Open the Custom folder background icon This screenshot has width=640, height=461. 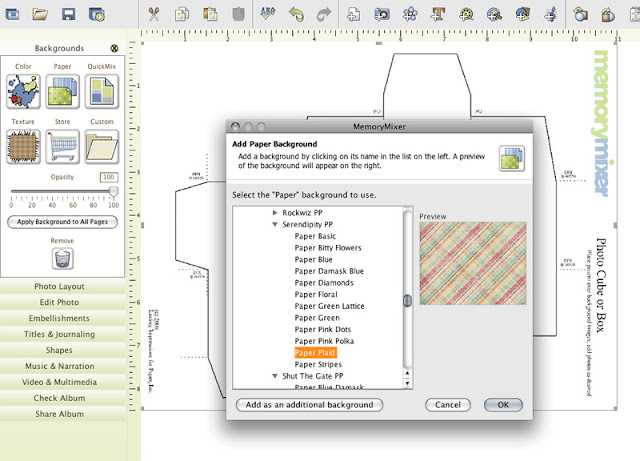102,147
